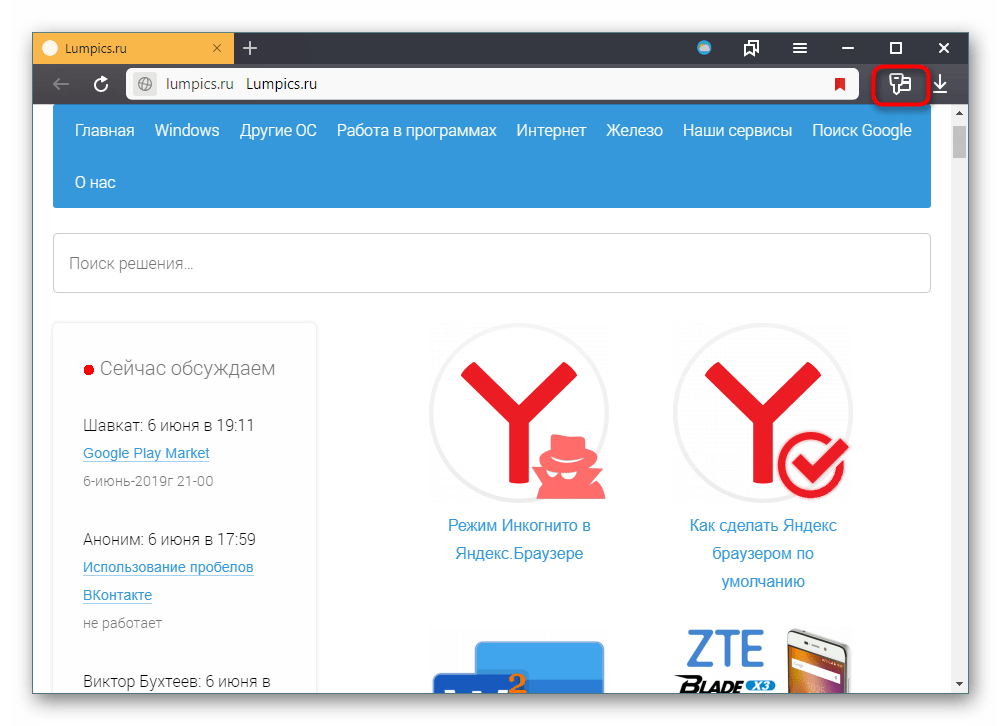The height and width of the screenshot is (726, 1001).
Task: Click the scrollbar down arrow
Action: pyautogui.click(x=959, y=682)
